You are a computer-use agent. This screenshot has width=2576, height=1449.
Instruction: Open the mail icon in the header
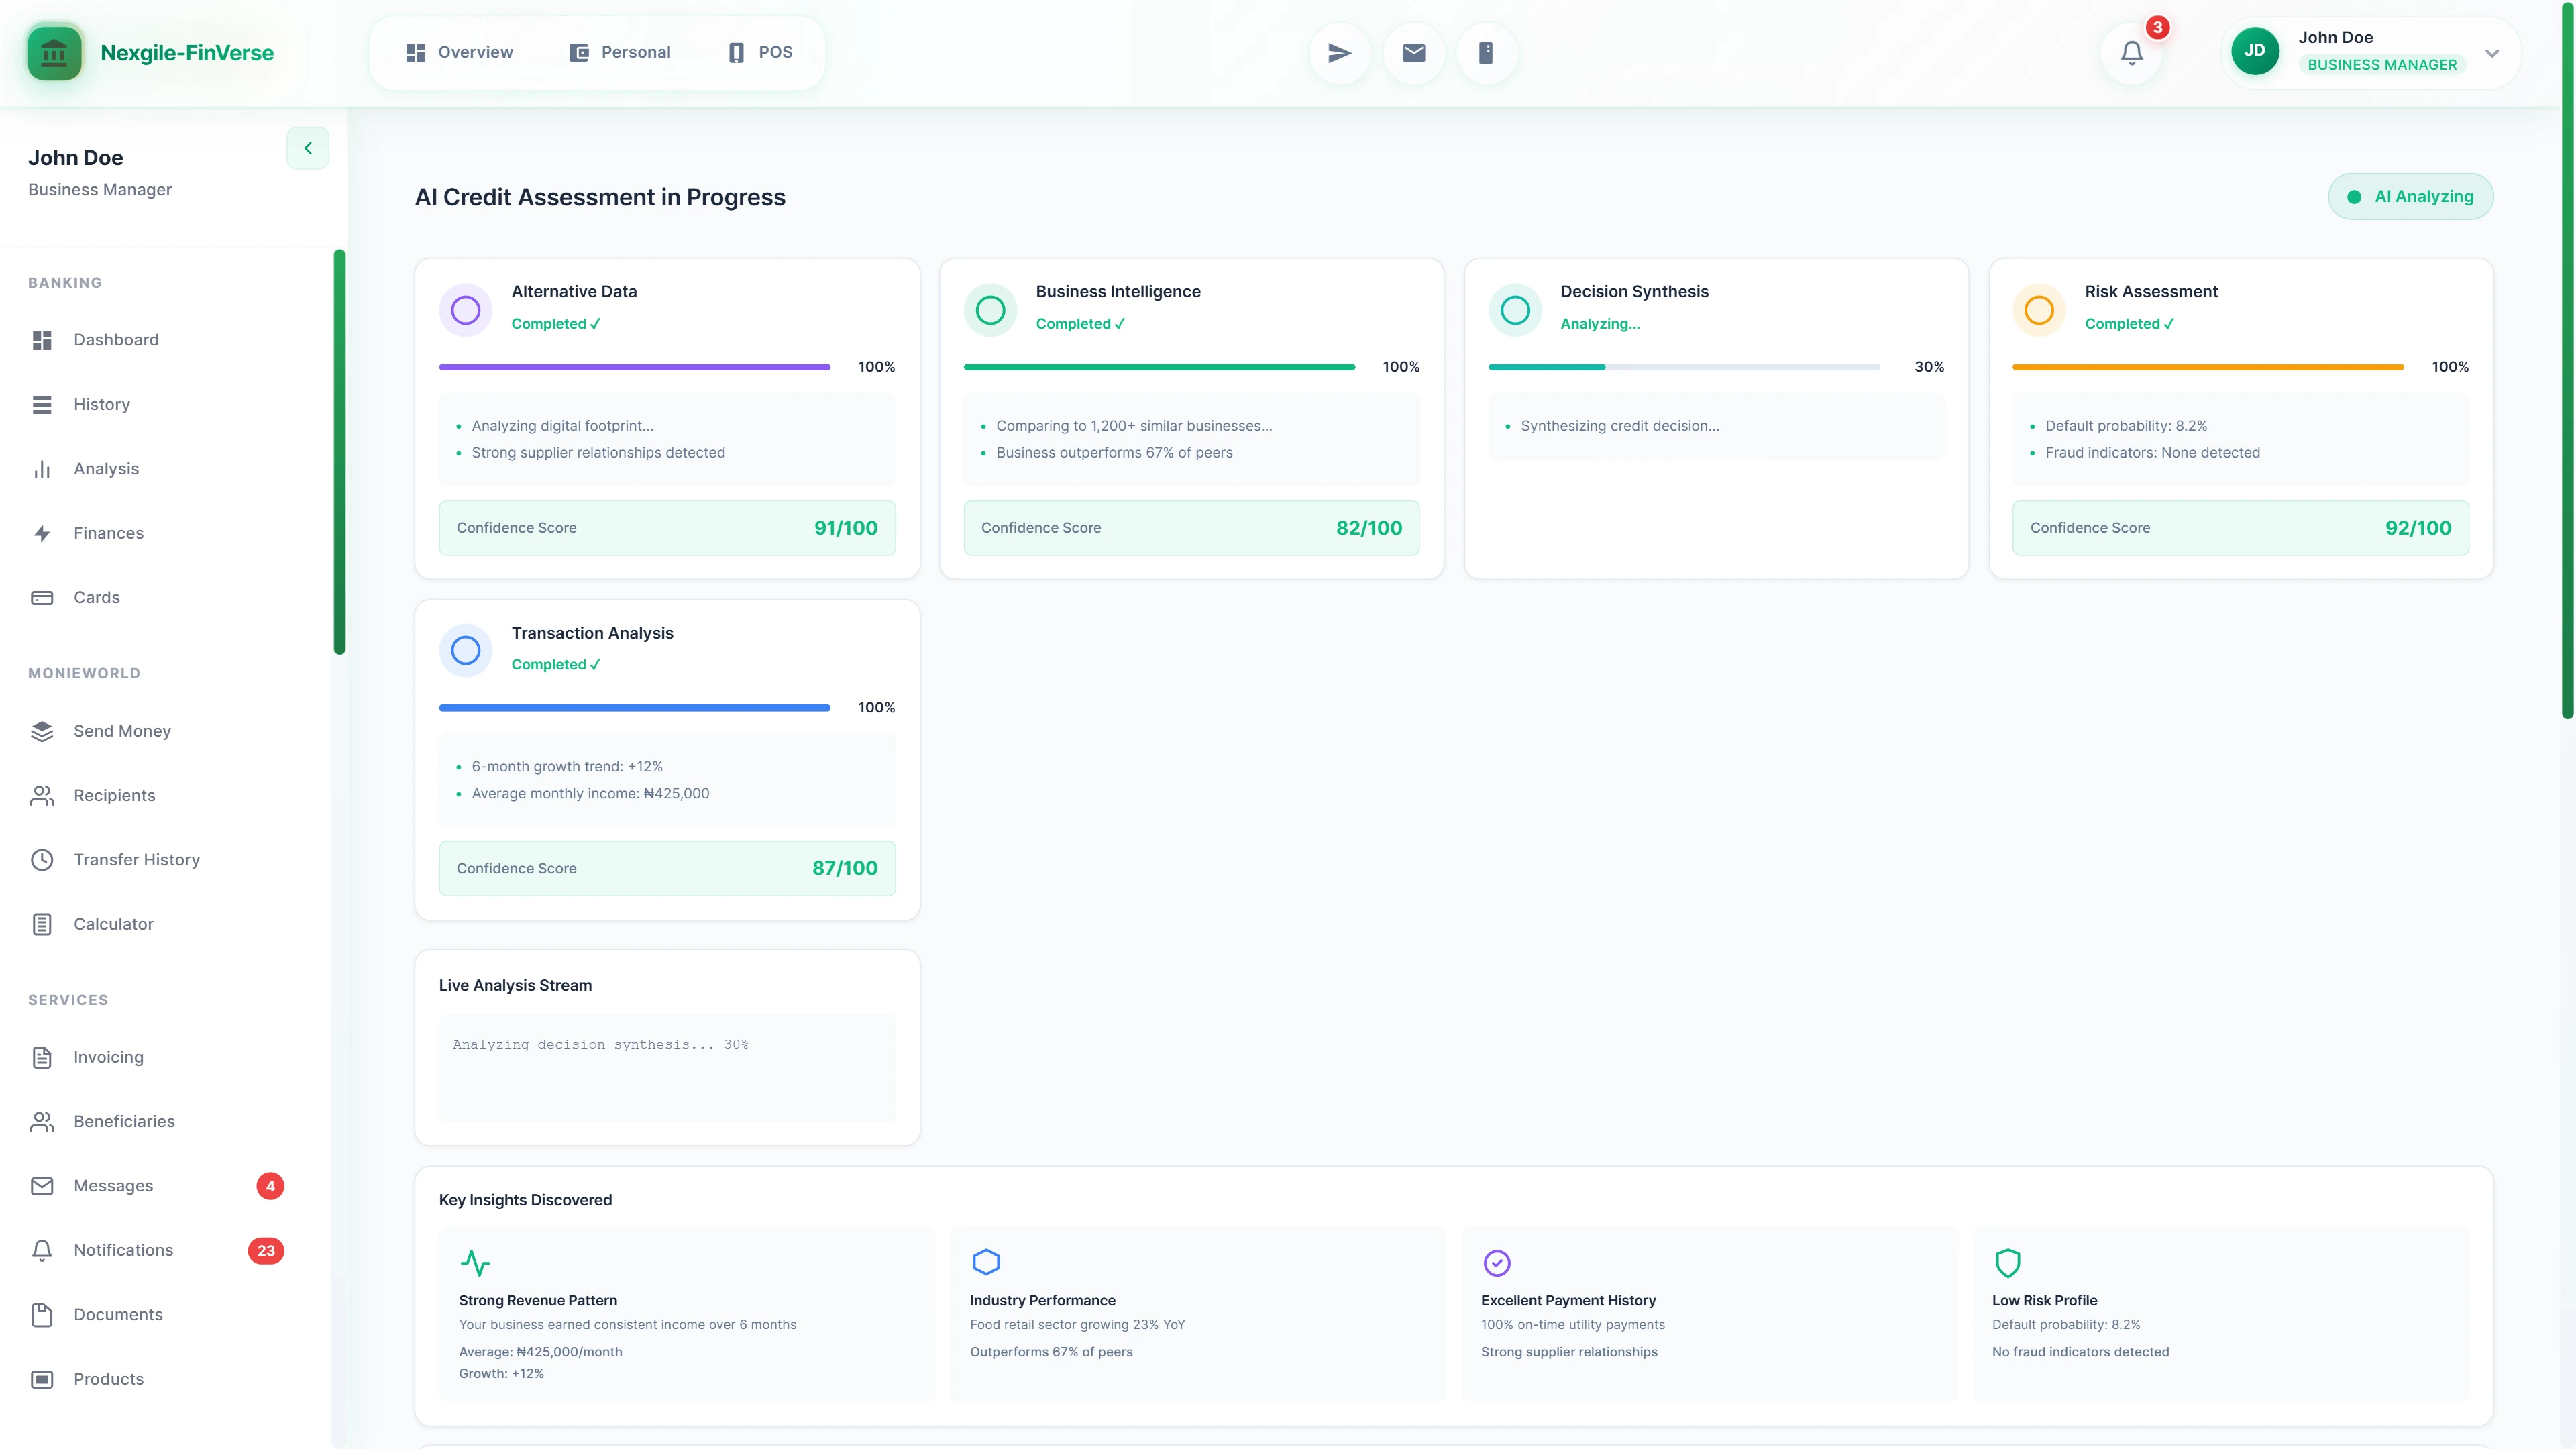[x=1412, y=52]
